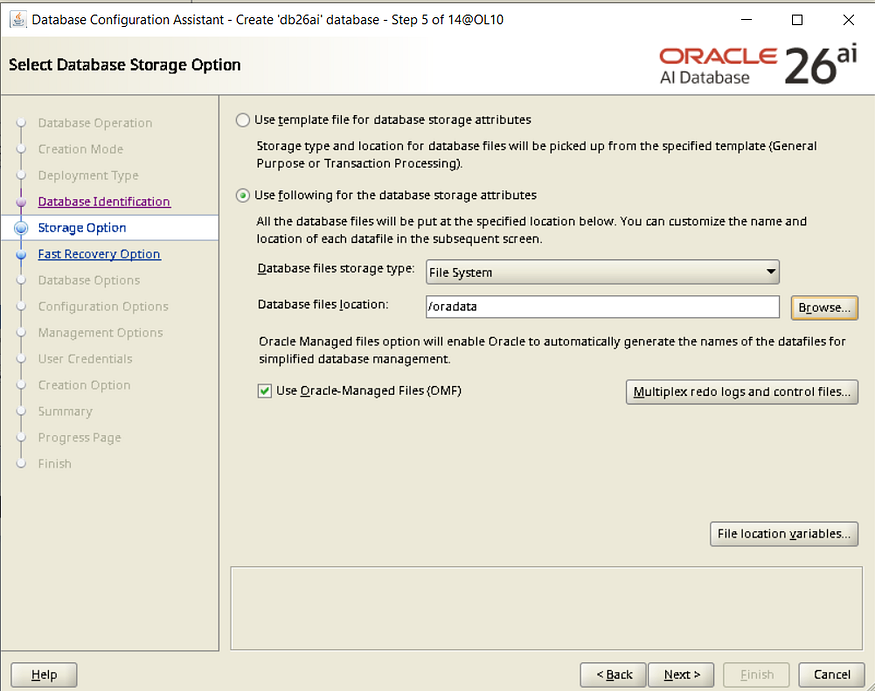The height and width of the screenshot is (691, 875).
Task: Click the Help button
Action: coord(44,675)
